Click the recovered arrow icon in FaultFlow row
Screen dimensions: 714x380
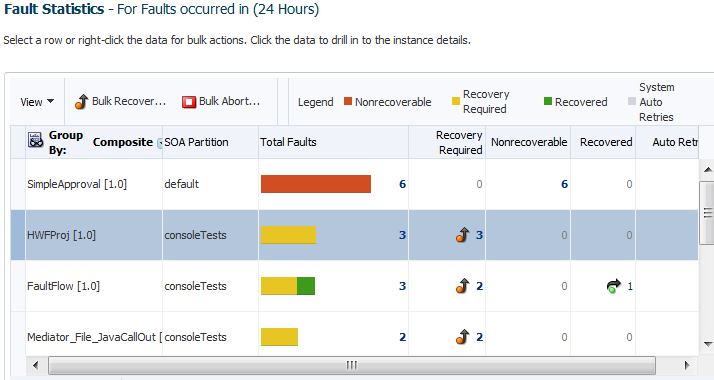tap(613, 286)
